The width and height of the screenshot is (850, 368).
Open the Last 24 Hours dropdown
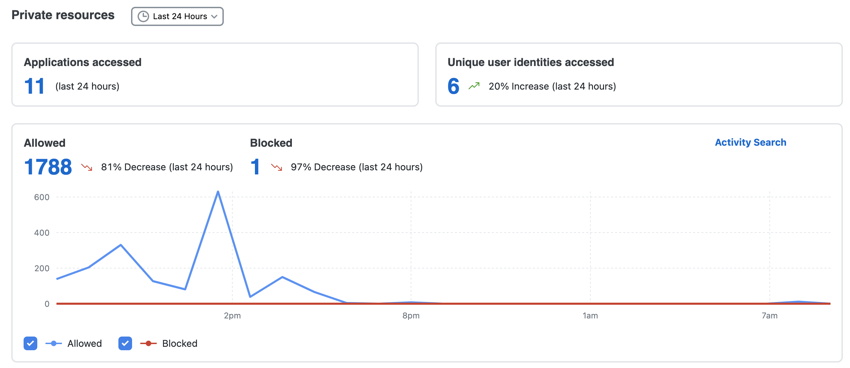177,16
